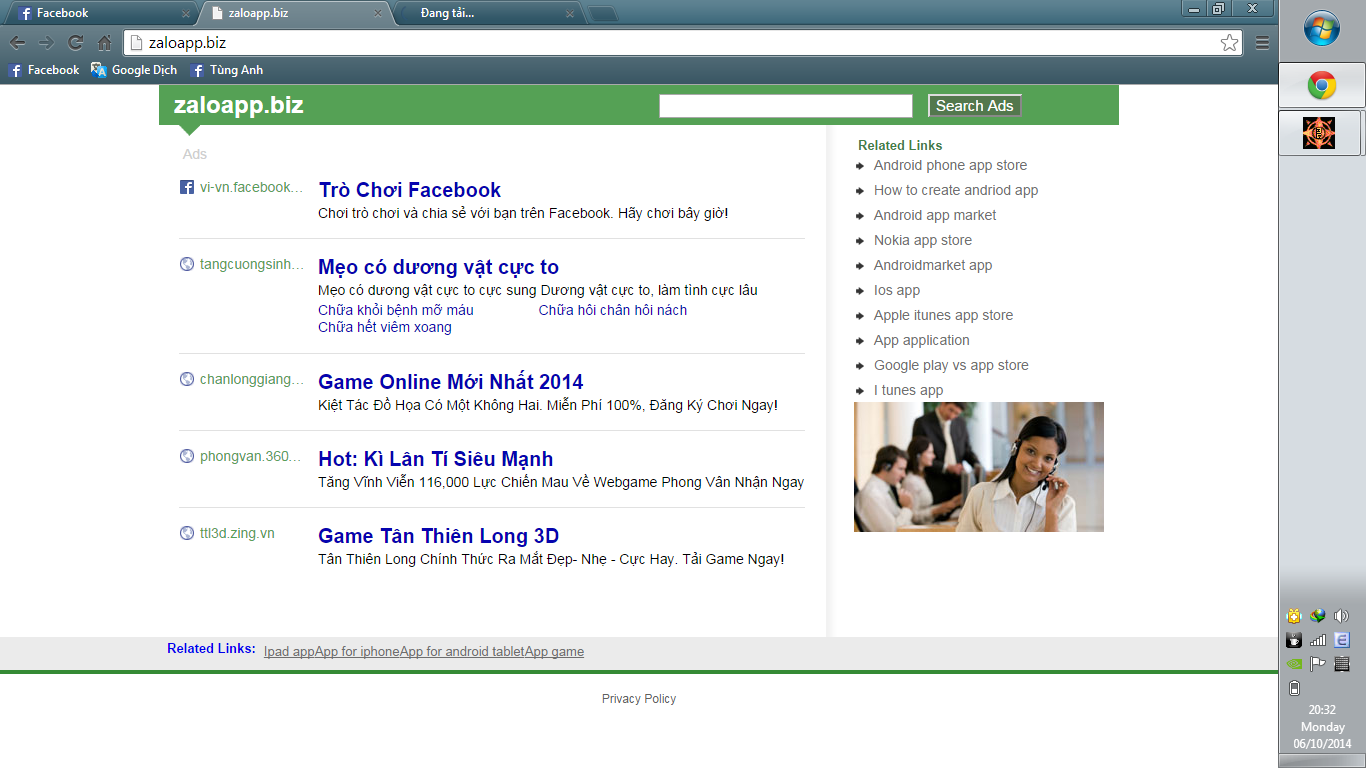Open the Google Dịch bookmark

click(134, 70)
